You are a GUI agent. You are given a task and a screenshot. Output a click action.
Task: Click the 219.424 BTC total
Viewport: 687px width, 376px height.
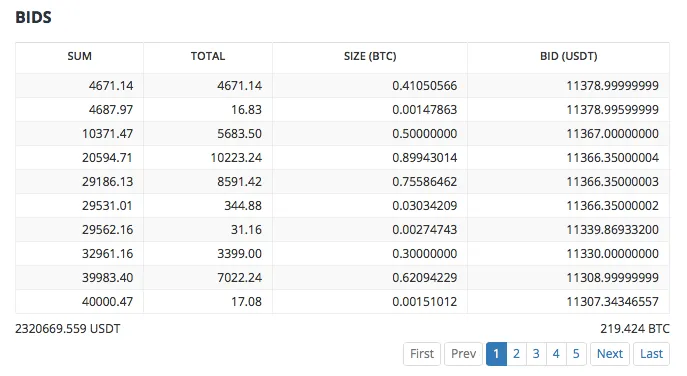[635, 329]
